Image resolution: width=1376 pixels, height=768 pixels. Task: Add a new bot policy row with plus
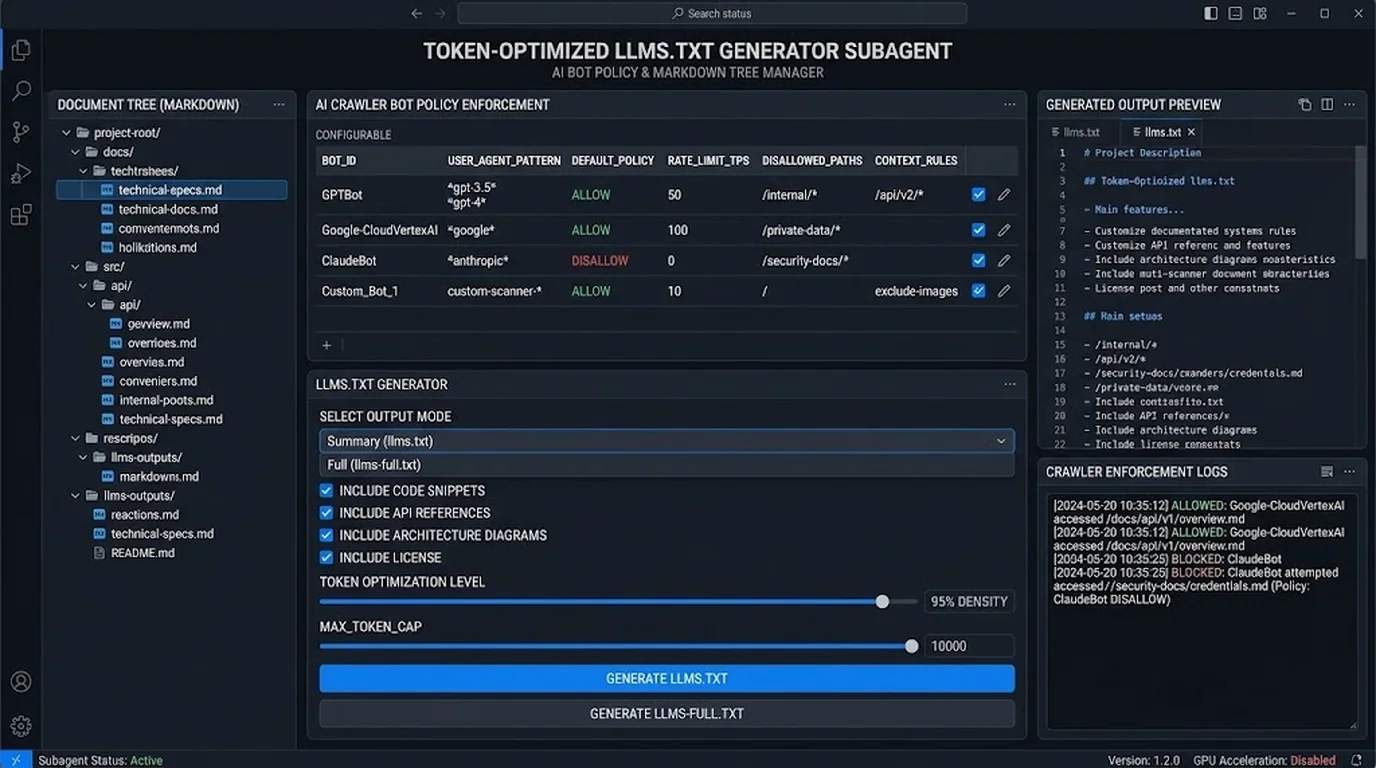326,345
